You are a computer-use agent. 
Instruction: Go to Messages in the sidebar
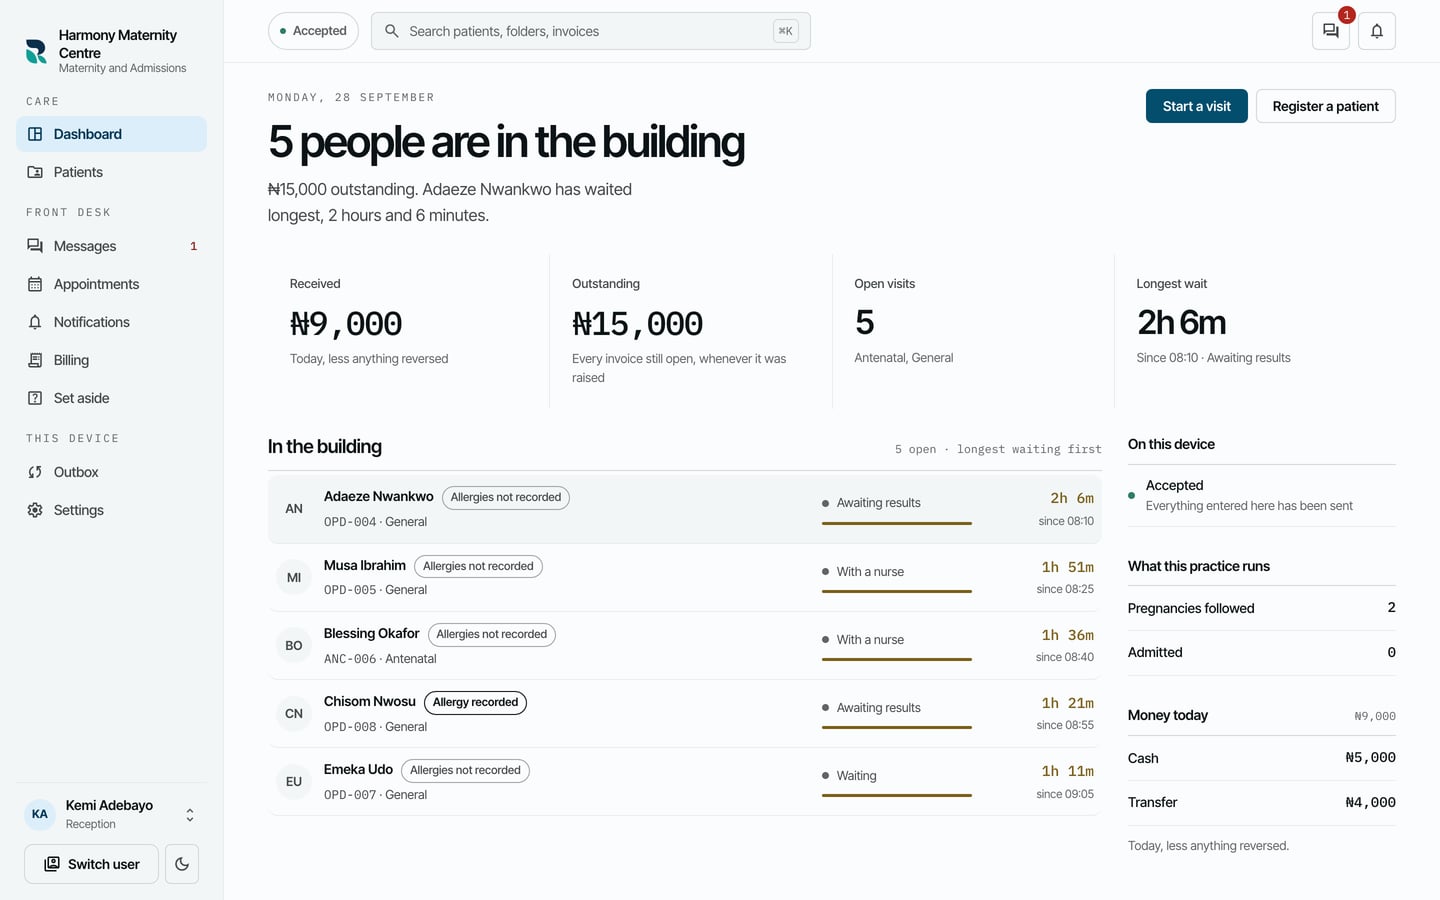111,246
